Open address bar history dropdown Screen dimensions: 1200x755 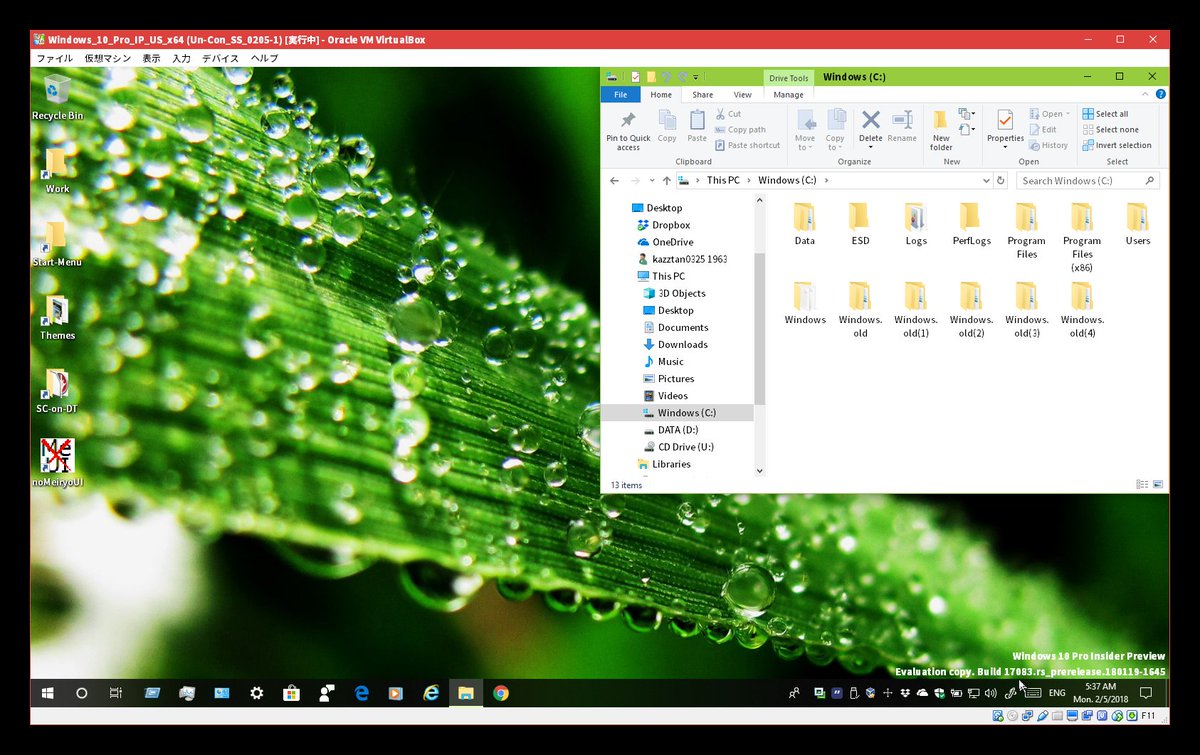click(985, 181)
